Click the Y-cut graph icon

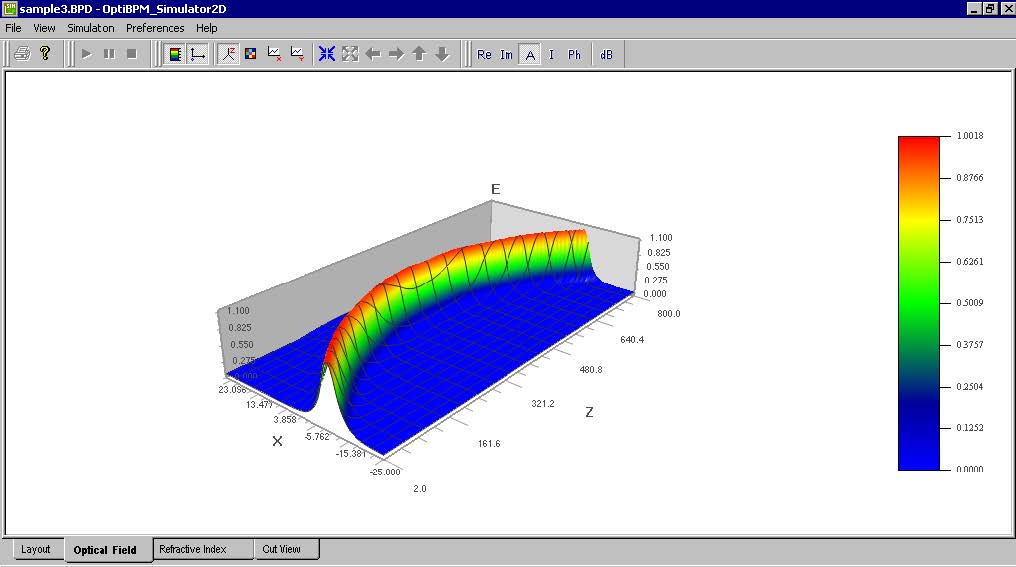[x=297, y=54]
